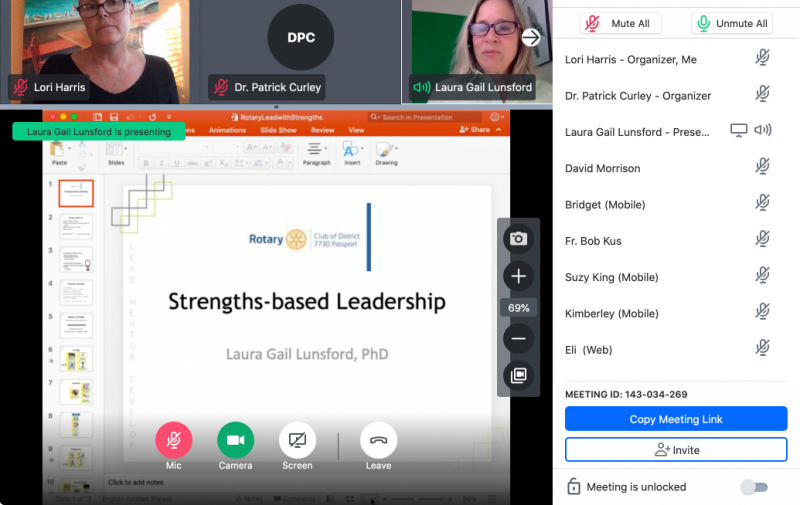Unmute Suzy King (Mobile) microphone
This screenshot has height=505, width=800.
(762, 275)
